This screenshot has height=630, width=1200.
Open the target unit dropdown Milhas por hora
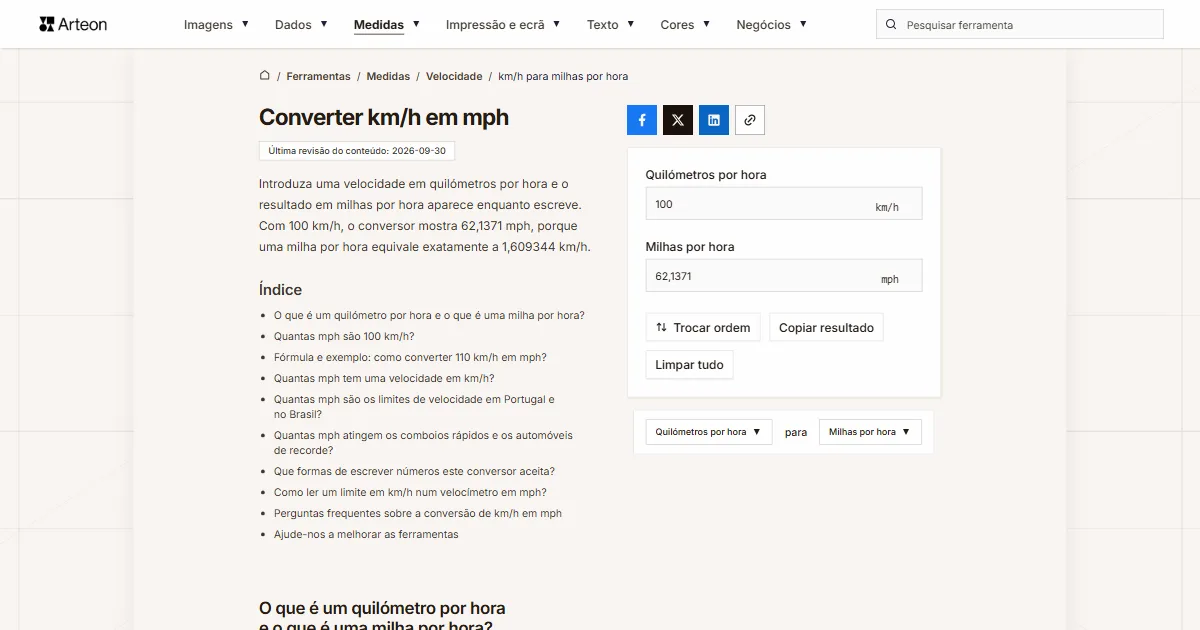pos(870,432)
